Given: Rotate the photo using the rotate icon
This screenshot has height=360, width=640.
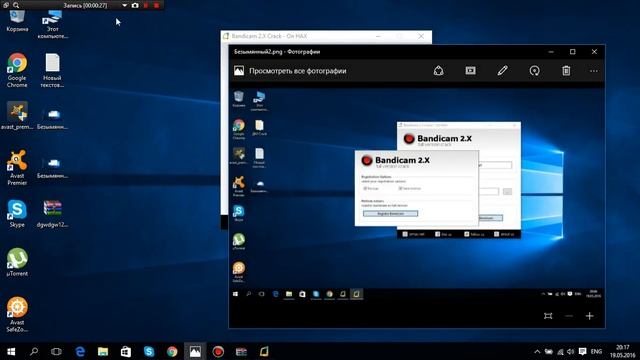Looking at the screenshot, I should pos(534,71).
